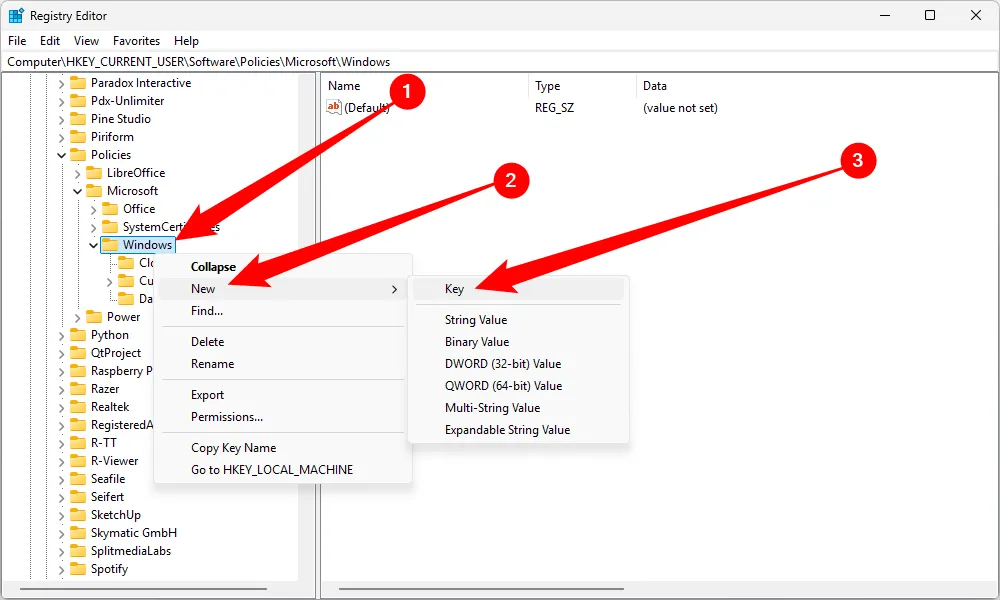Select "Key" from the New submenu
Screen dimensions: 1000x600
[454, 288]
